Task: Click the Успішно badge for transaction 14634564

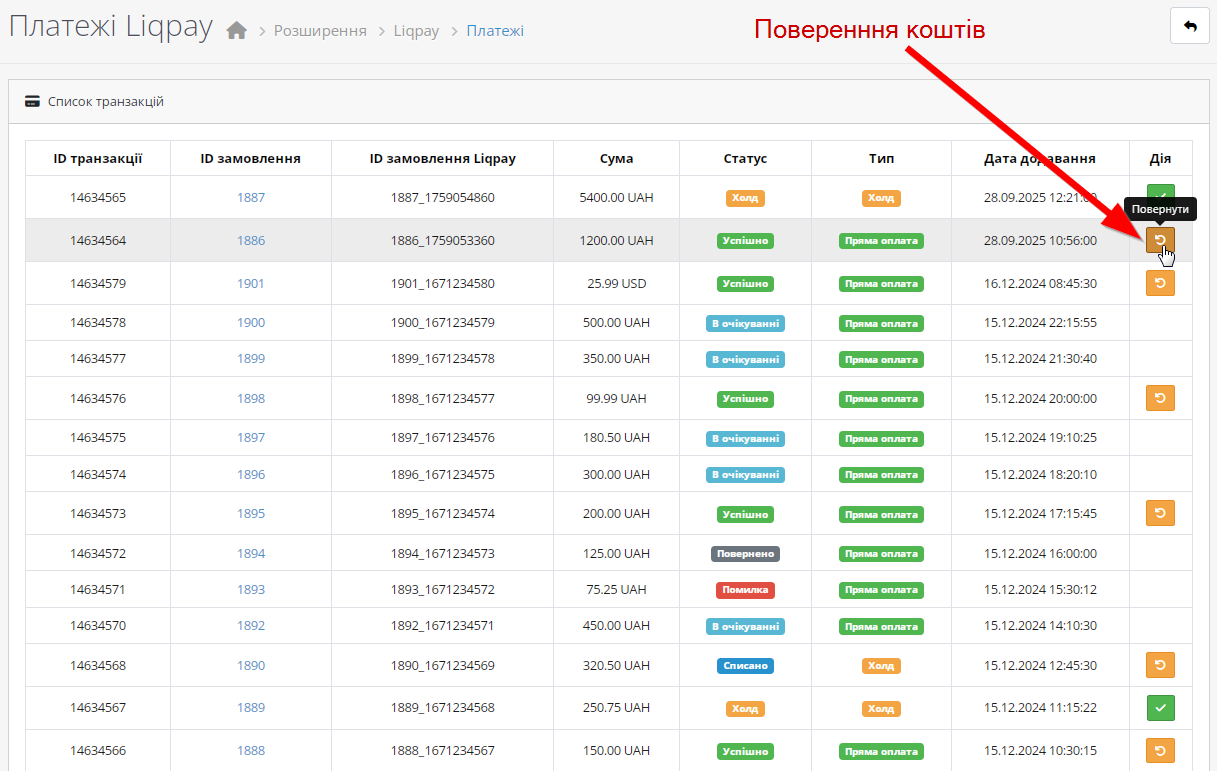Action: pos(745,241)
